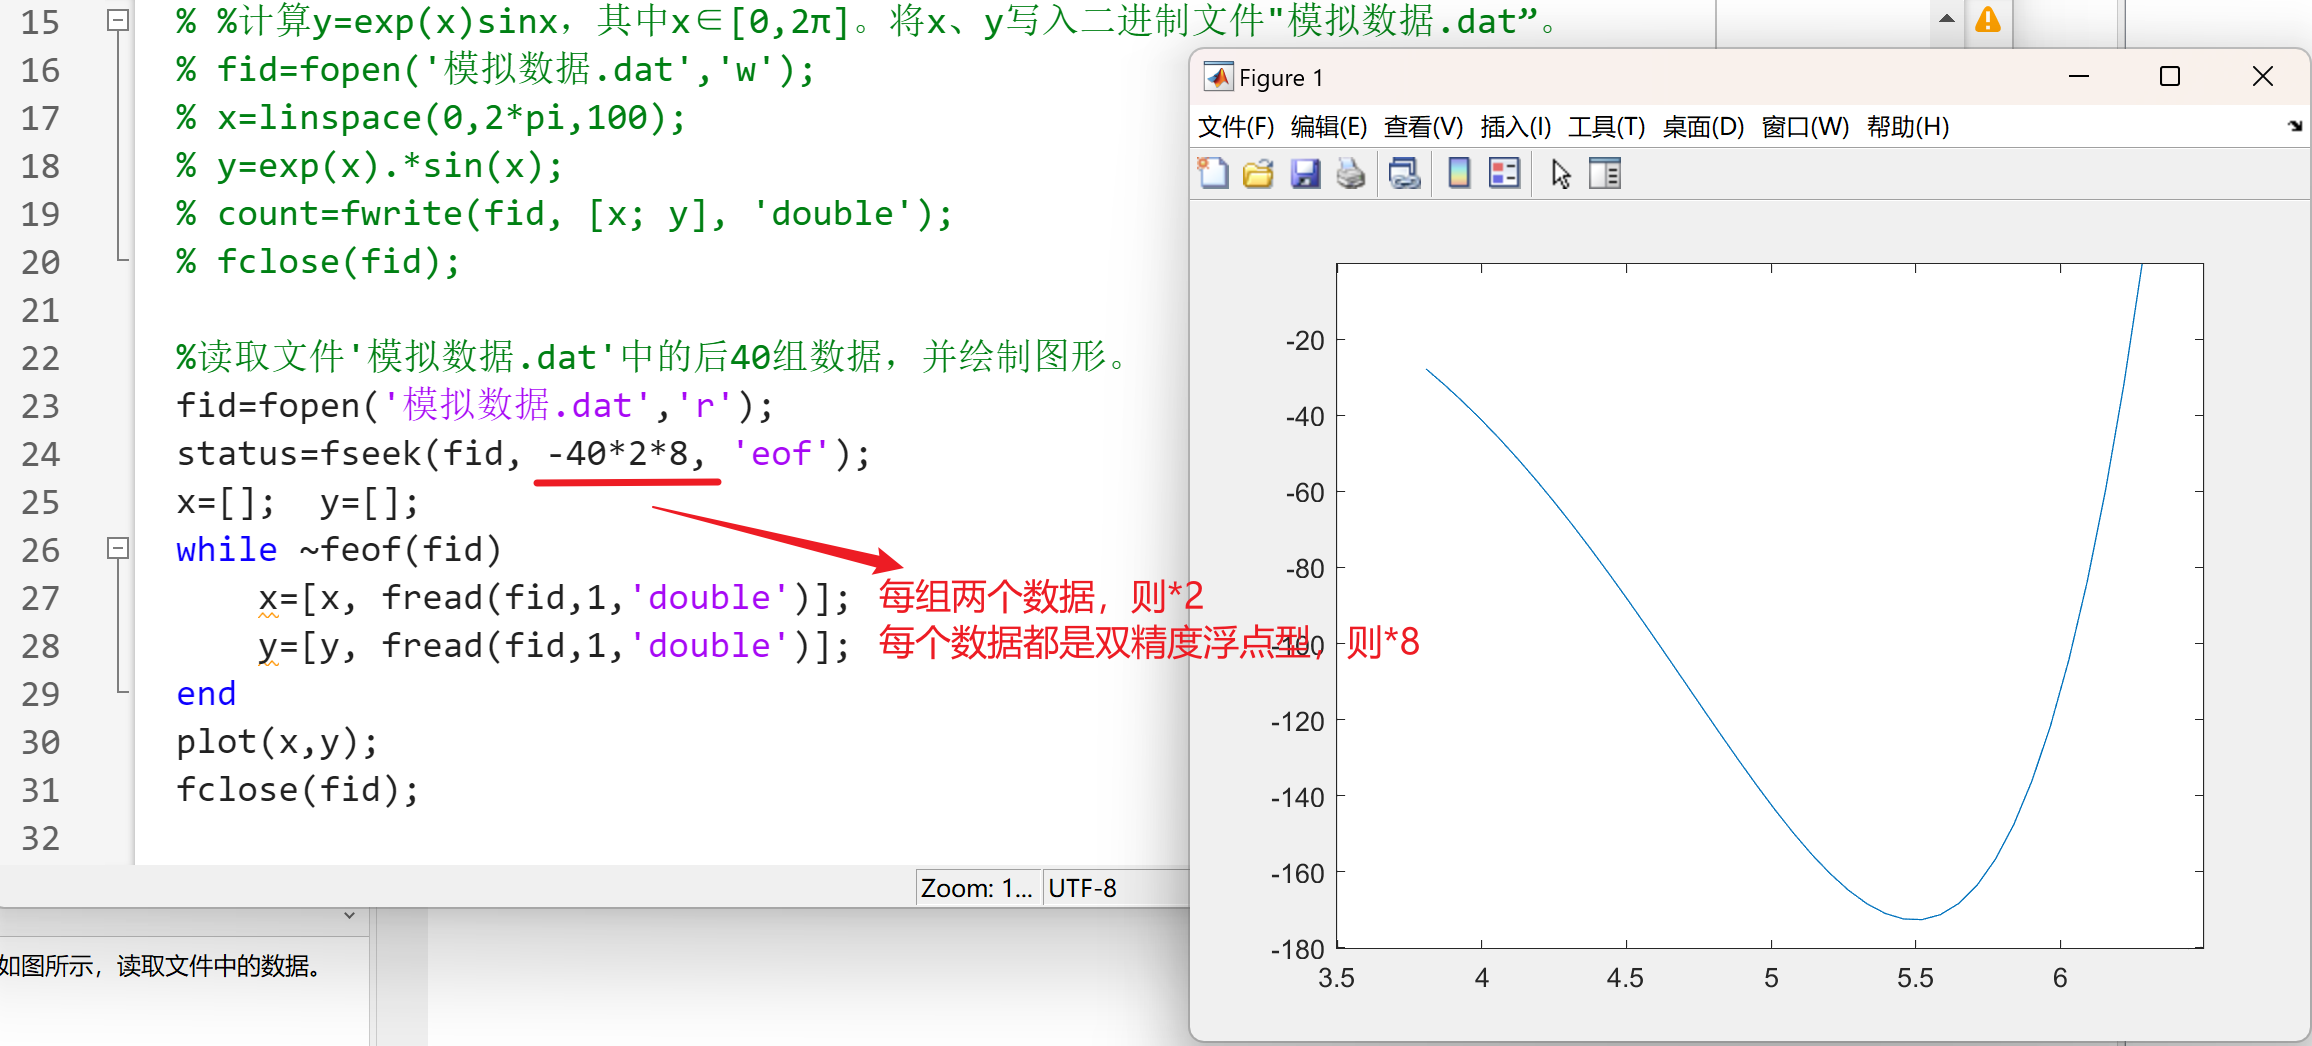Open the 查看(V) menu in Figure 1
This screenshot has height=1046, width=2312.
(x=1423, y=127)
